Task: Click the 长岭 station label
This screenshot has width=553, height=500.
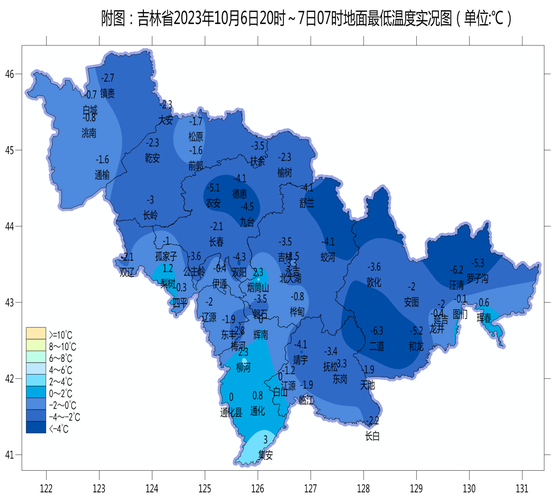Action: [150, 215]
